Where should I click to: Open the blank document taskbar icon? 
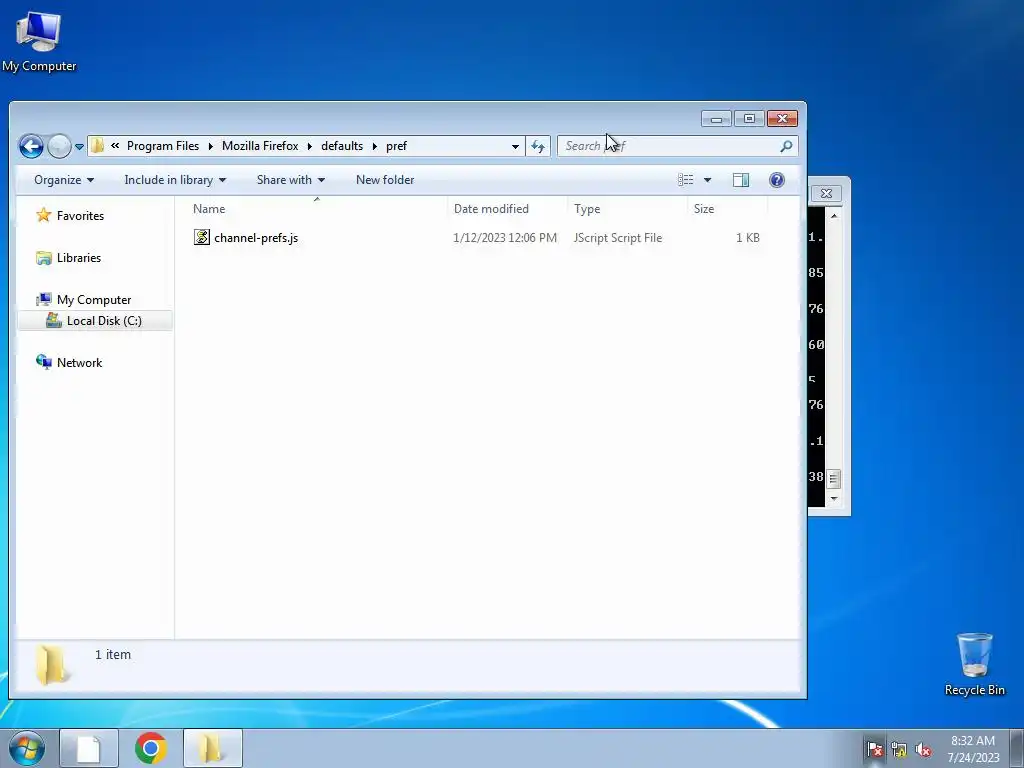pyautogui.click(x=89, y=748)
